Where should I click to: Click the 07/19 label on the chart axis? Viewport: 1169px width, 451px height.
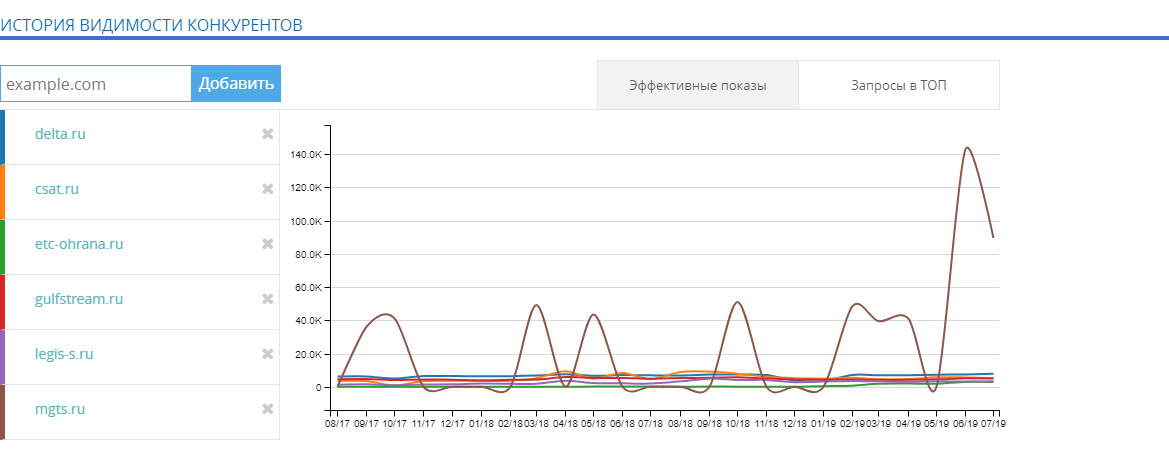(x=993, y=424)
